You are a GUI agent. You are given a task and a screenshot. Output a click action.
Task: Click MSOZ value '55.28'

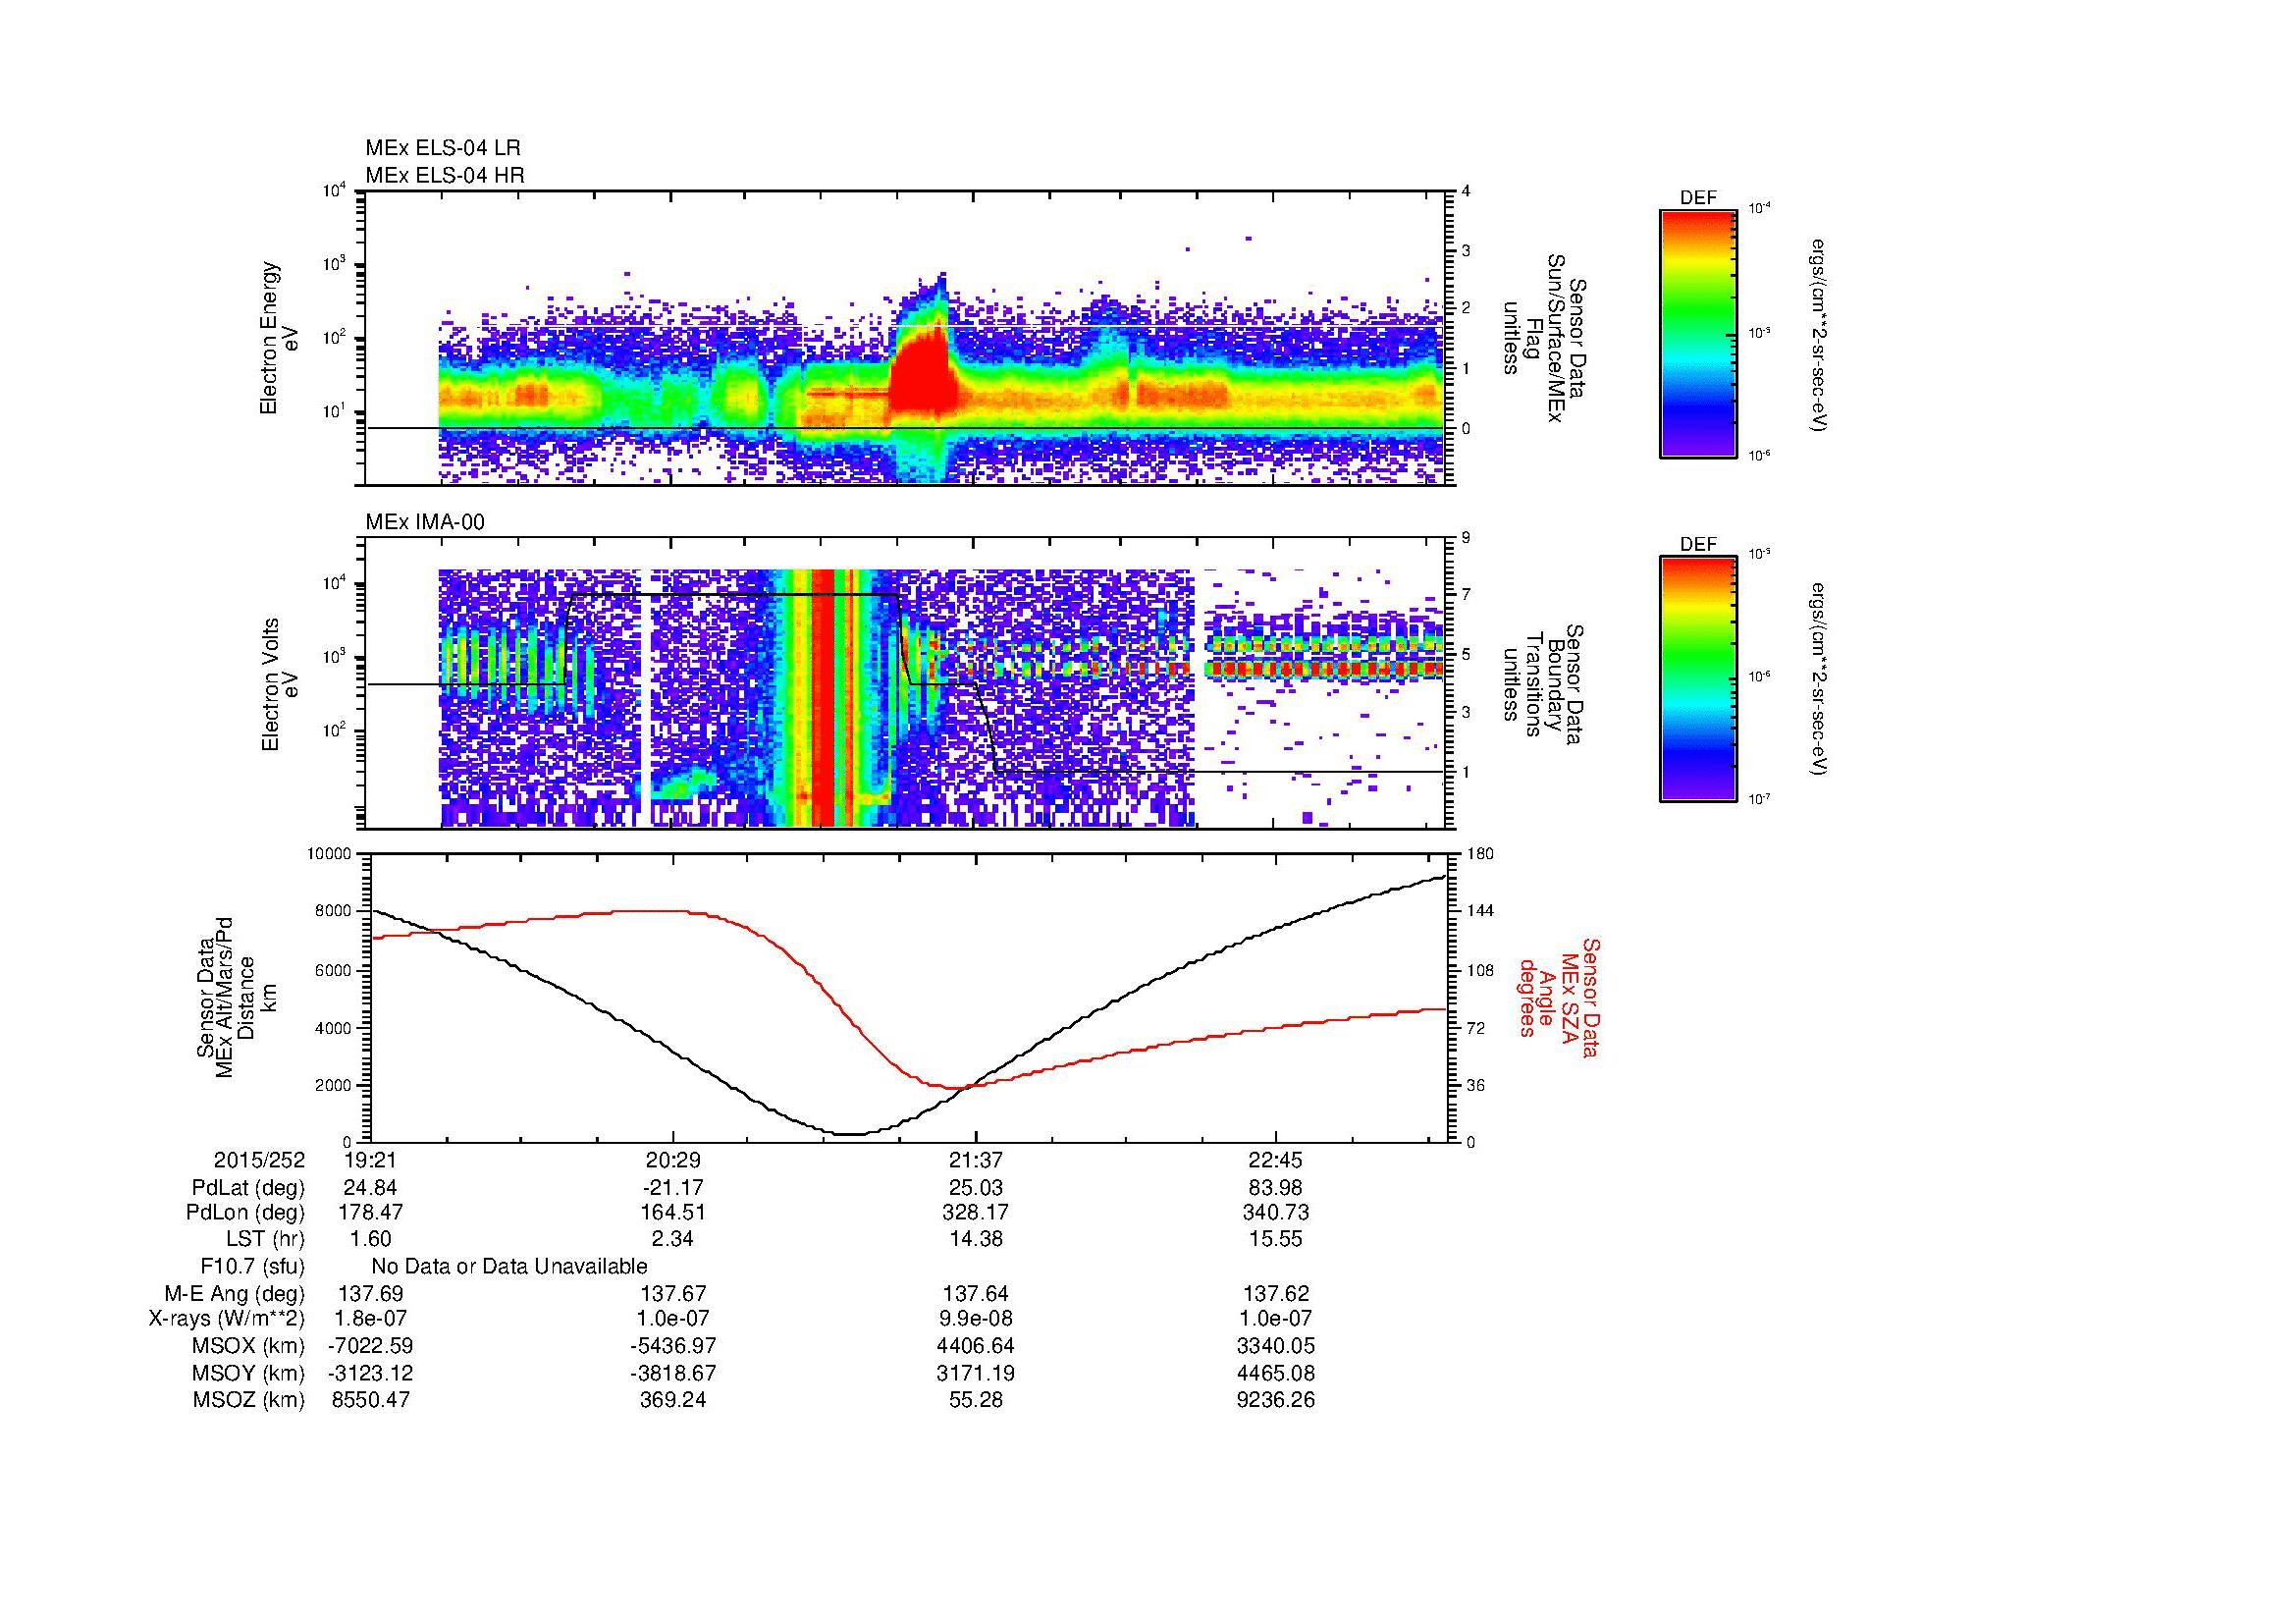[x=976, y=1400]
